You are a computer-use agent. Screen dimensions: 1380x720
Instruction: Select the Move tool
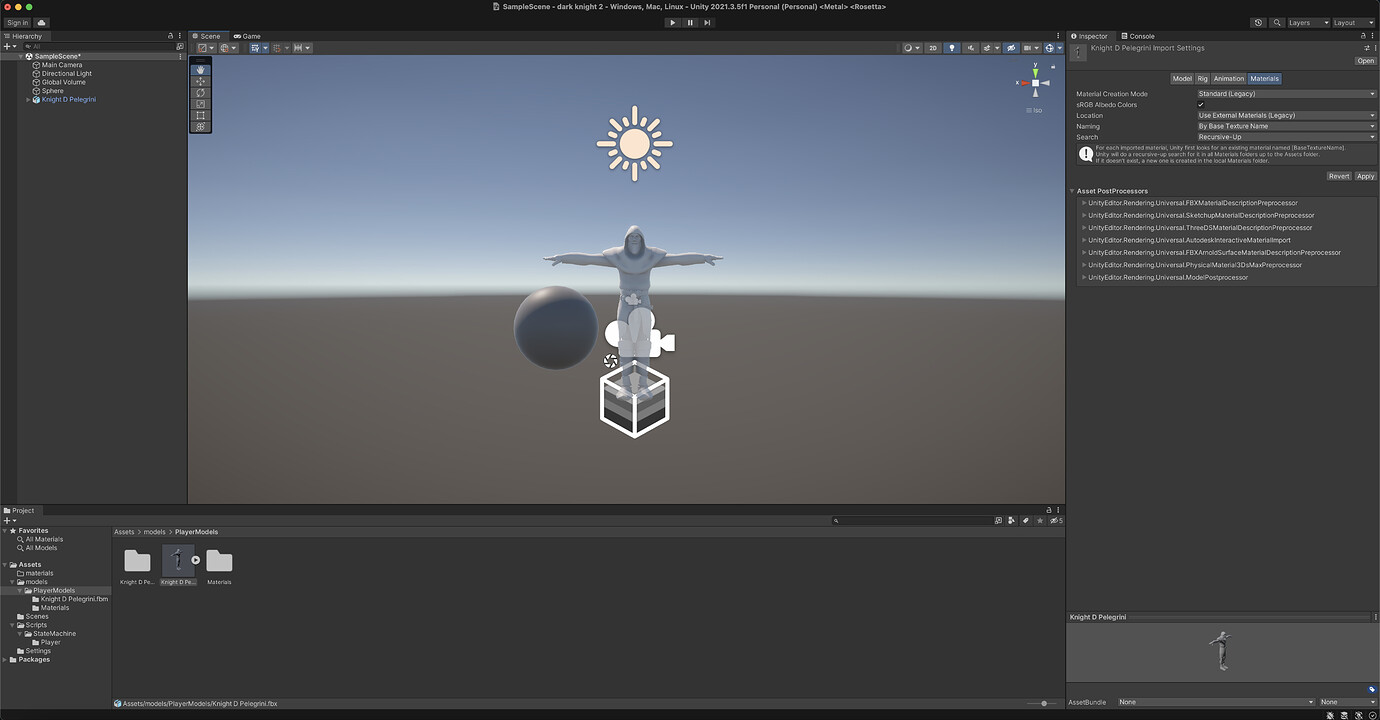[x=200, y=81]
